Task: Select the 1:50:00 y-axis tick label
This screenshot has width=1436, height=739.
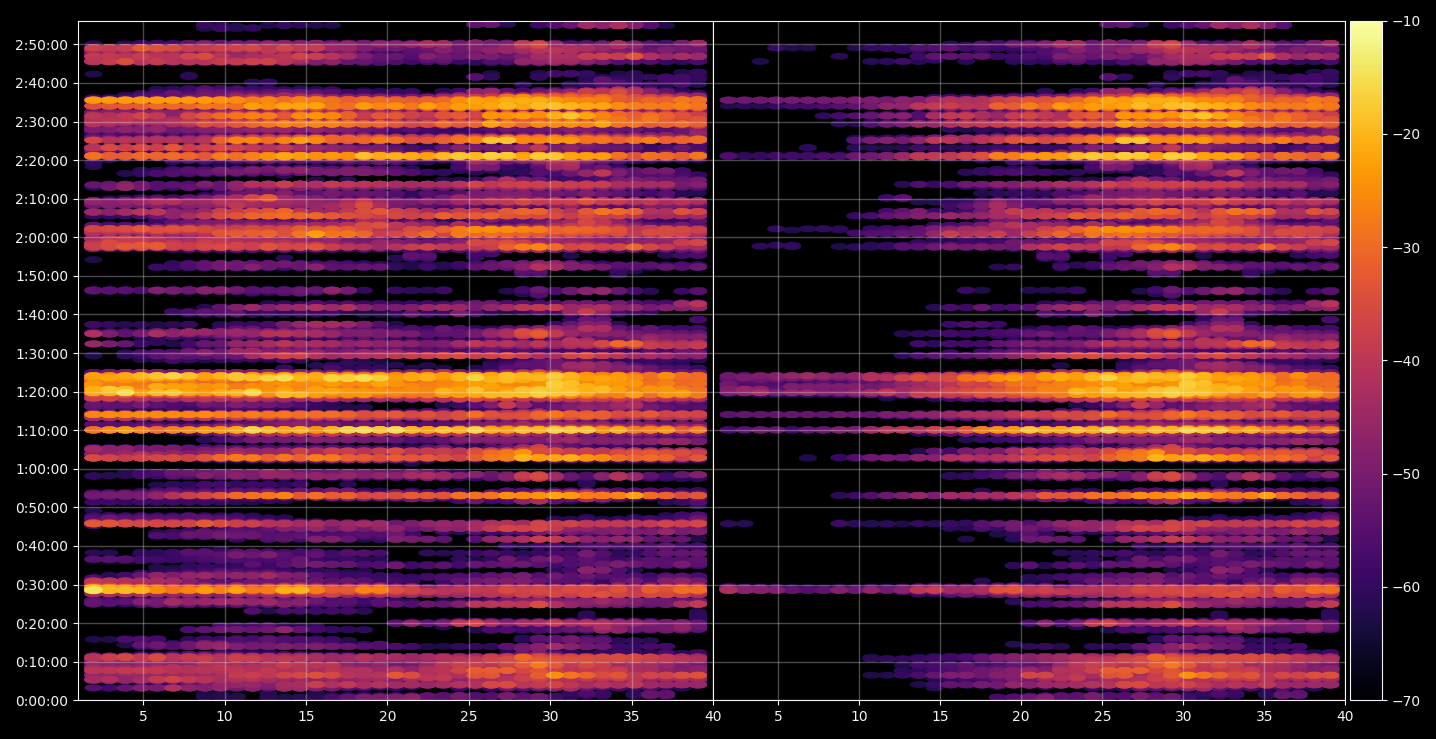Action: 41,276
